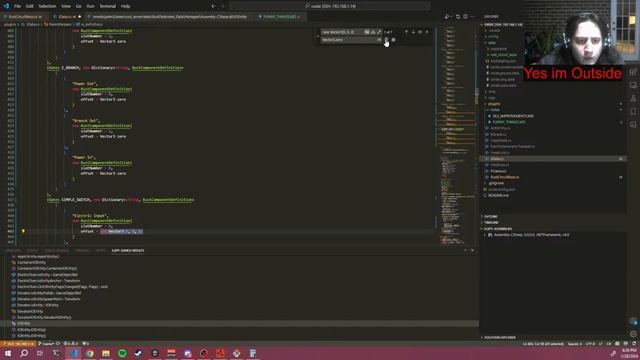Viewport: 640px width, 360px height.
Task: Open terminal app on taskbar
Action: click(x=56, y=353)
